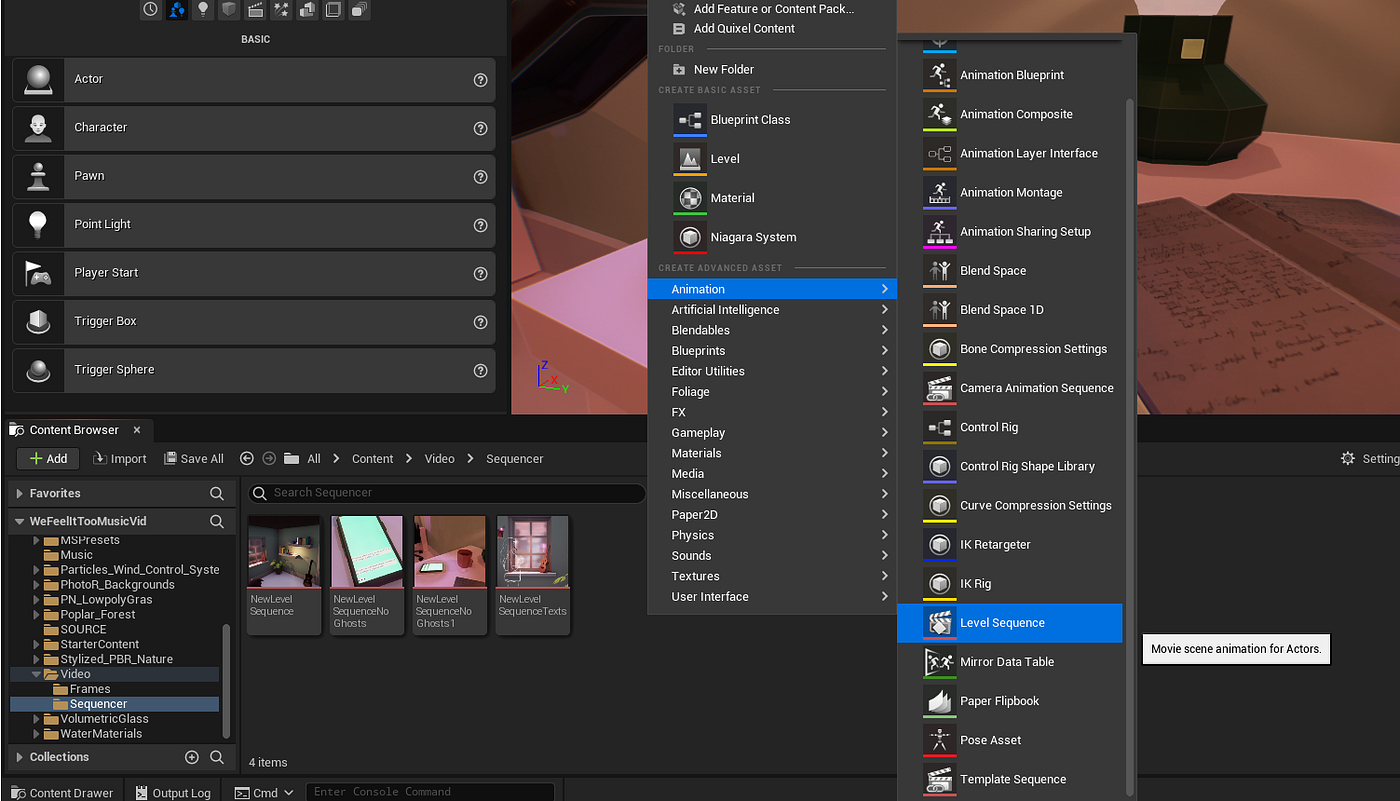Open the NewLevelSequence thumbnail
The height and width of the screenshot is (801, 1400).
pyautogui.click(x=283, y=550)
